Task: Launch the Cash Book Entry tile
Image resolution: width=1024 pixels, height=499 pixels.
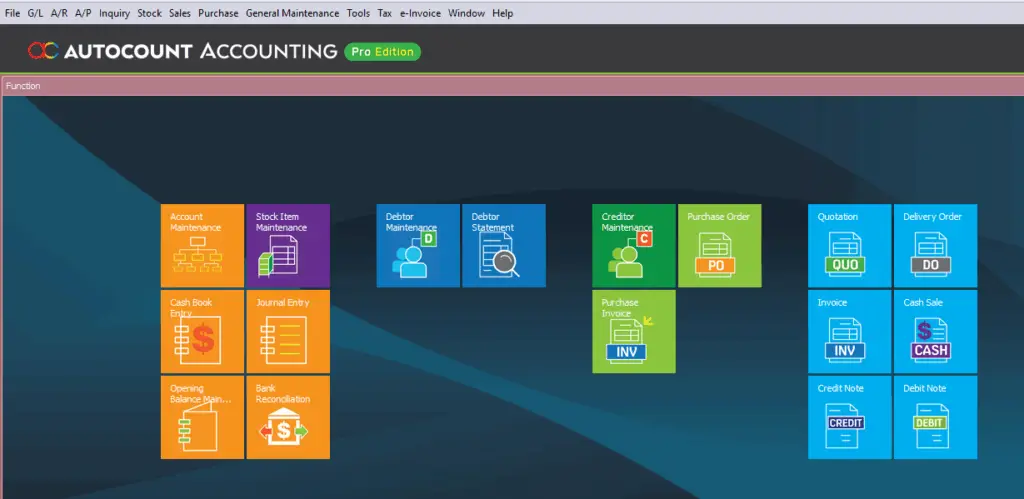Action: point(202,332)
